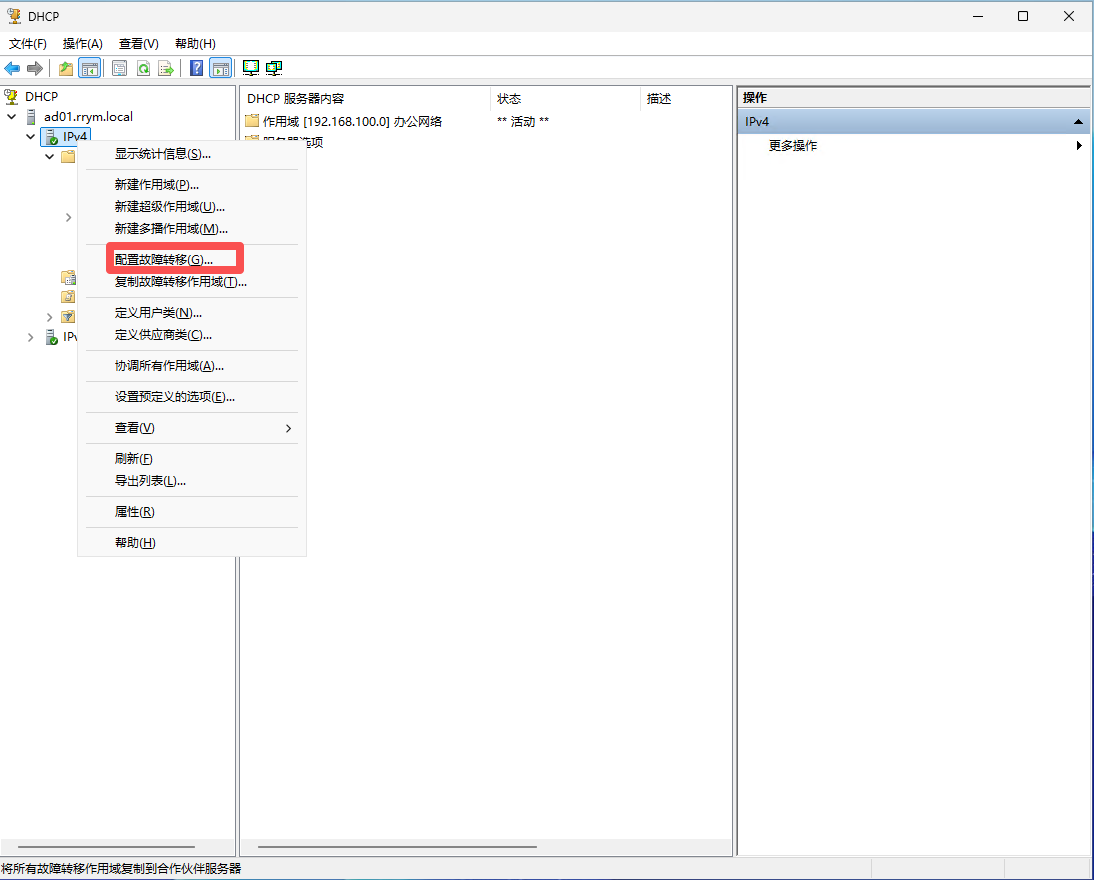Screen dimensions: 1094x880
Task: Collapse the IPv4 section in actions pane
Action: click(1078, 122)
